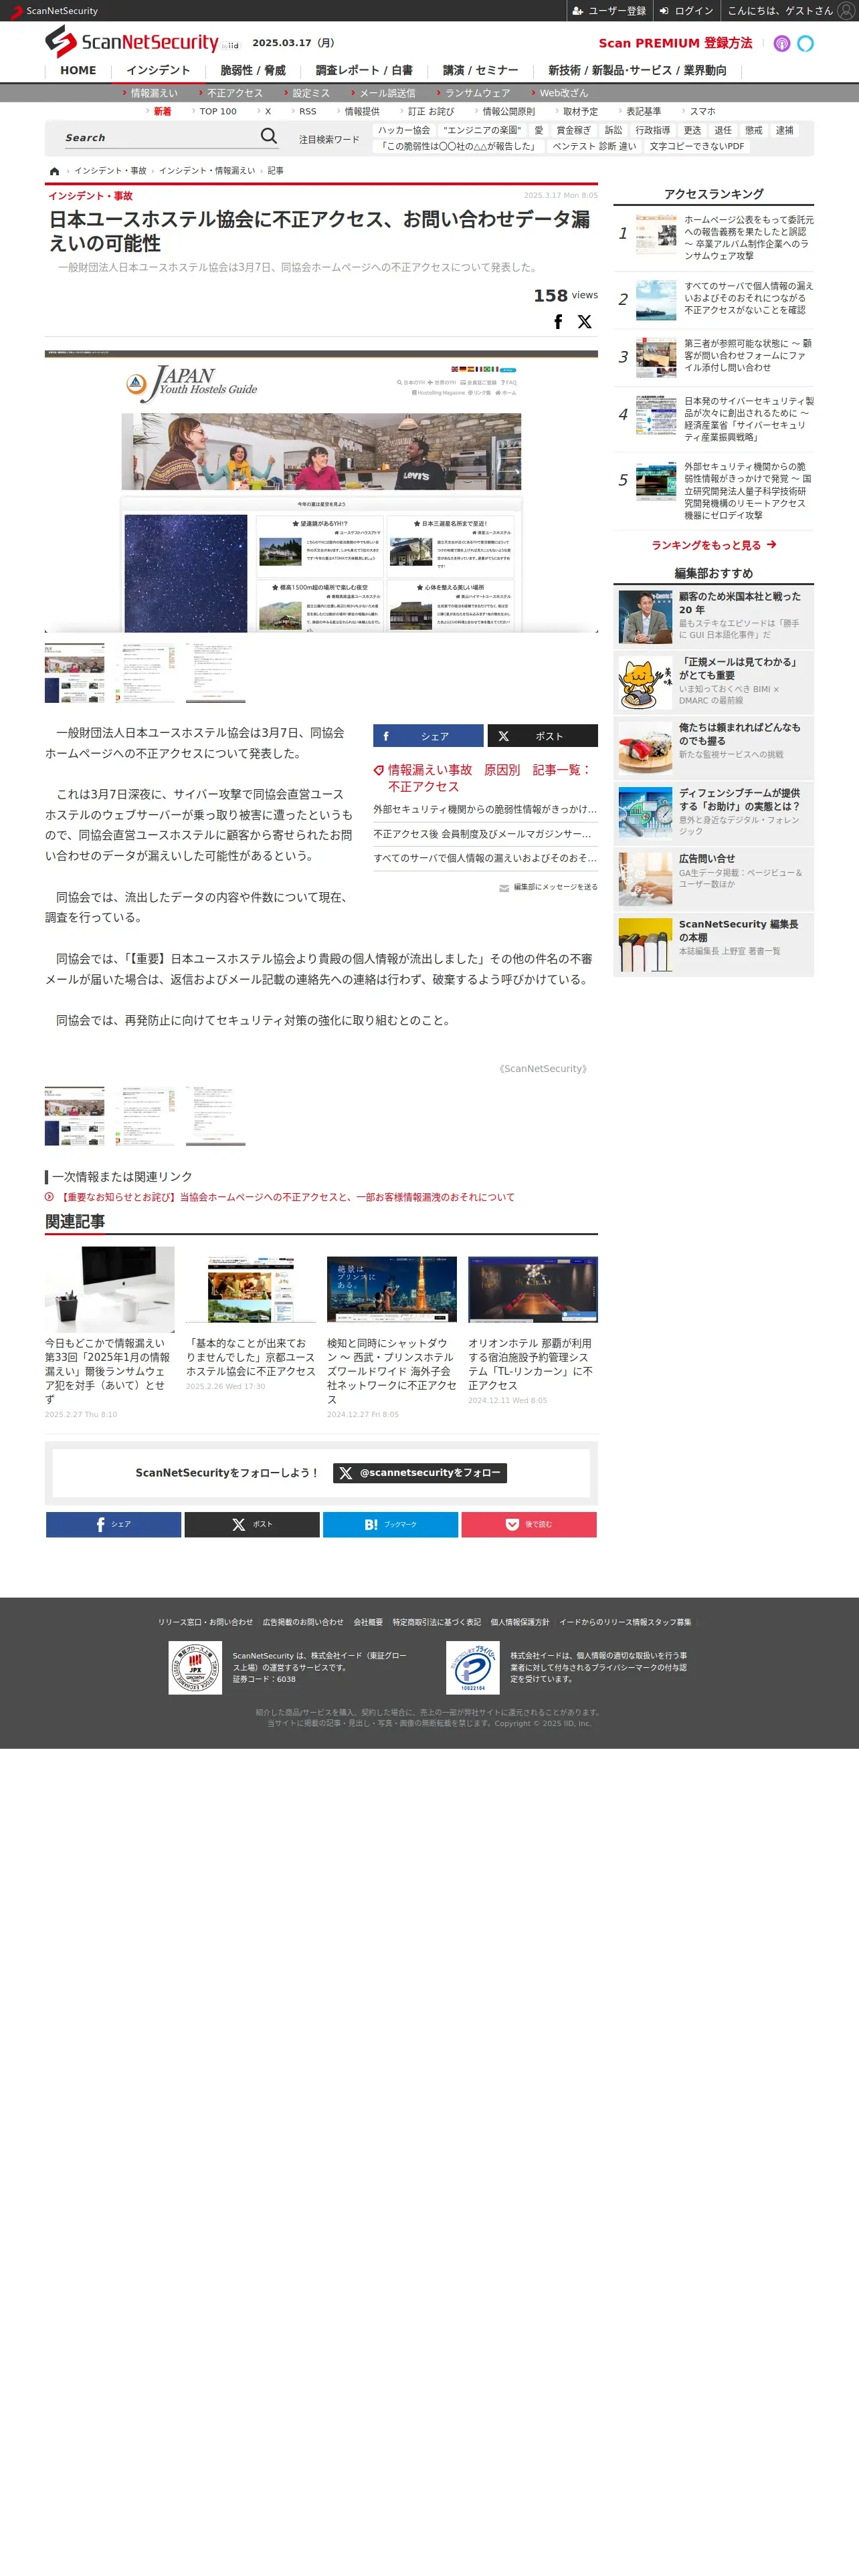
Task: Open ranking 4 サイバーセキュリティ産業振興戦略 article
Action: coord(749,419)
